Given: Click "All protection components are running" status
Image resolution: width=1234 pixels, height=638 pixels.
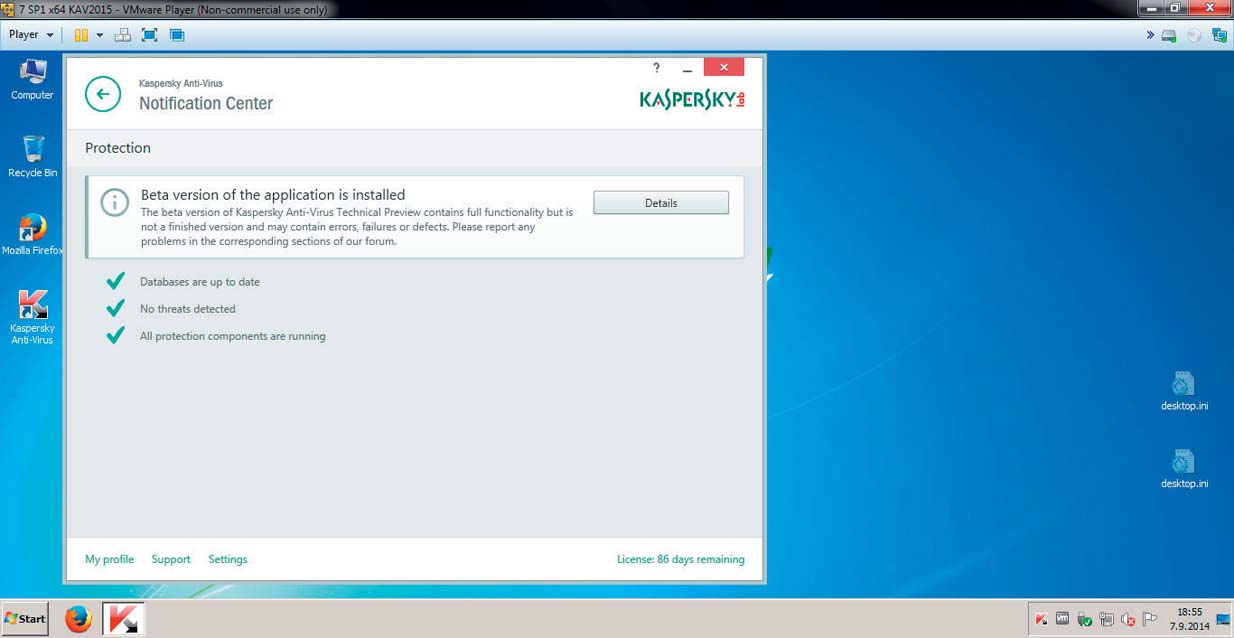Looking at the screenshot, I should click(233, 336).
